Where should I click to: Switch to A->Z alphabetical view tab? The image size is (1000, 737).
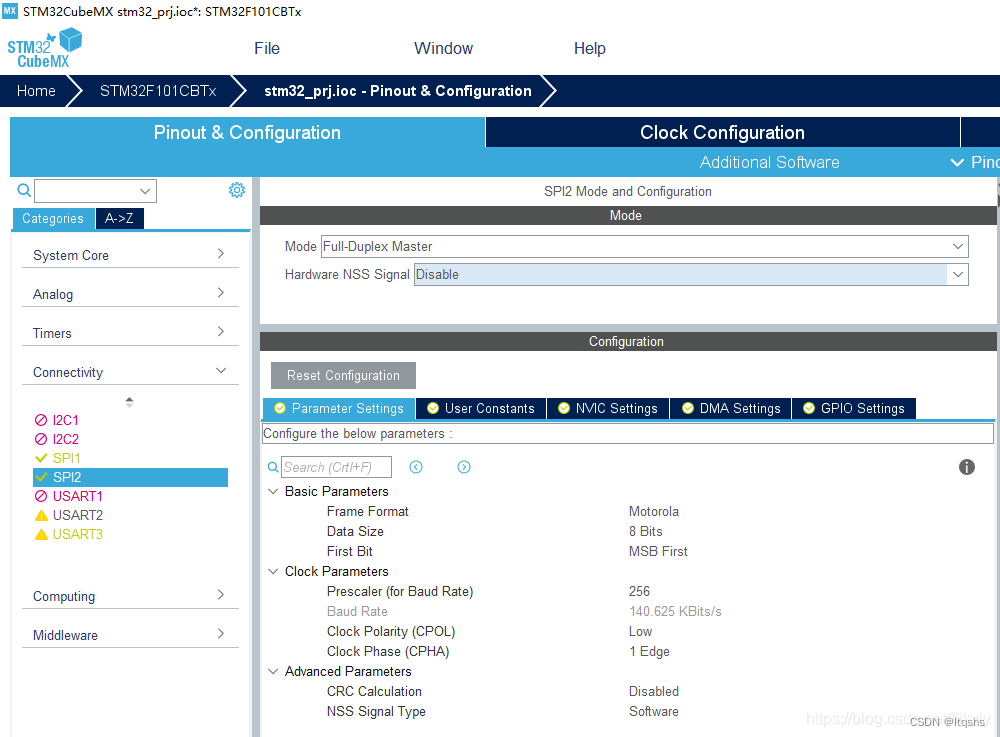(119, 219)
